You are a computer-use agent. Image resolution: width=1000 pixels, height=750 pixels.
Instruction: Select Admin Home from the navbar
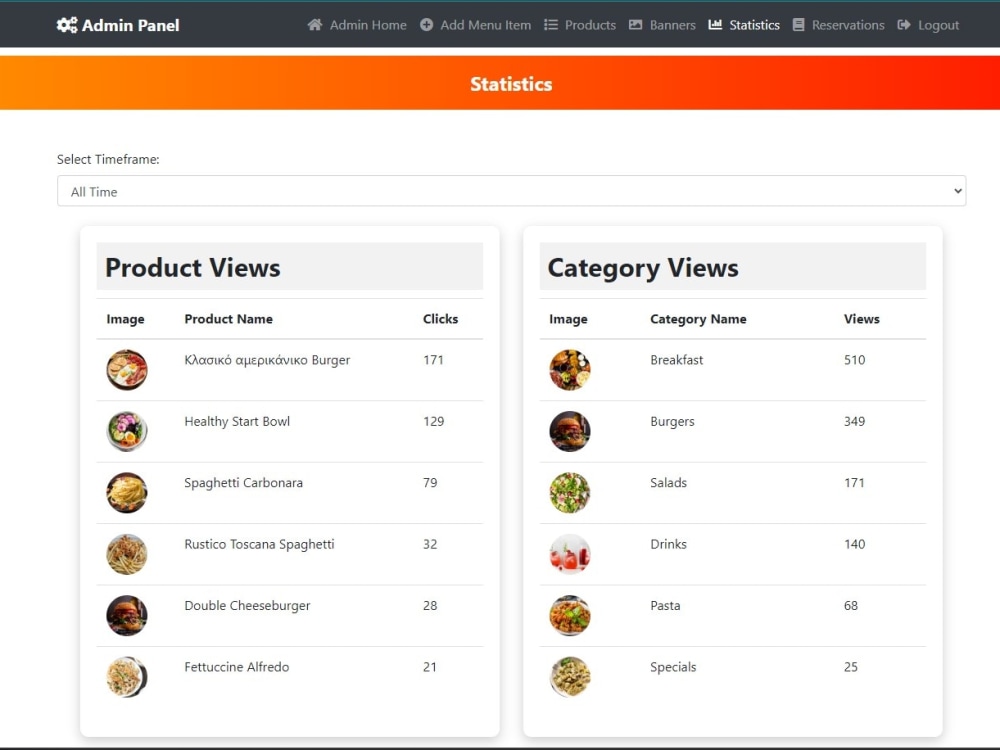point(366,25)
